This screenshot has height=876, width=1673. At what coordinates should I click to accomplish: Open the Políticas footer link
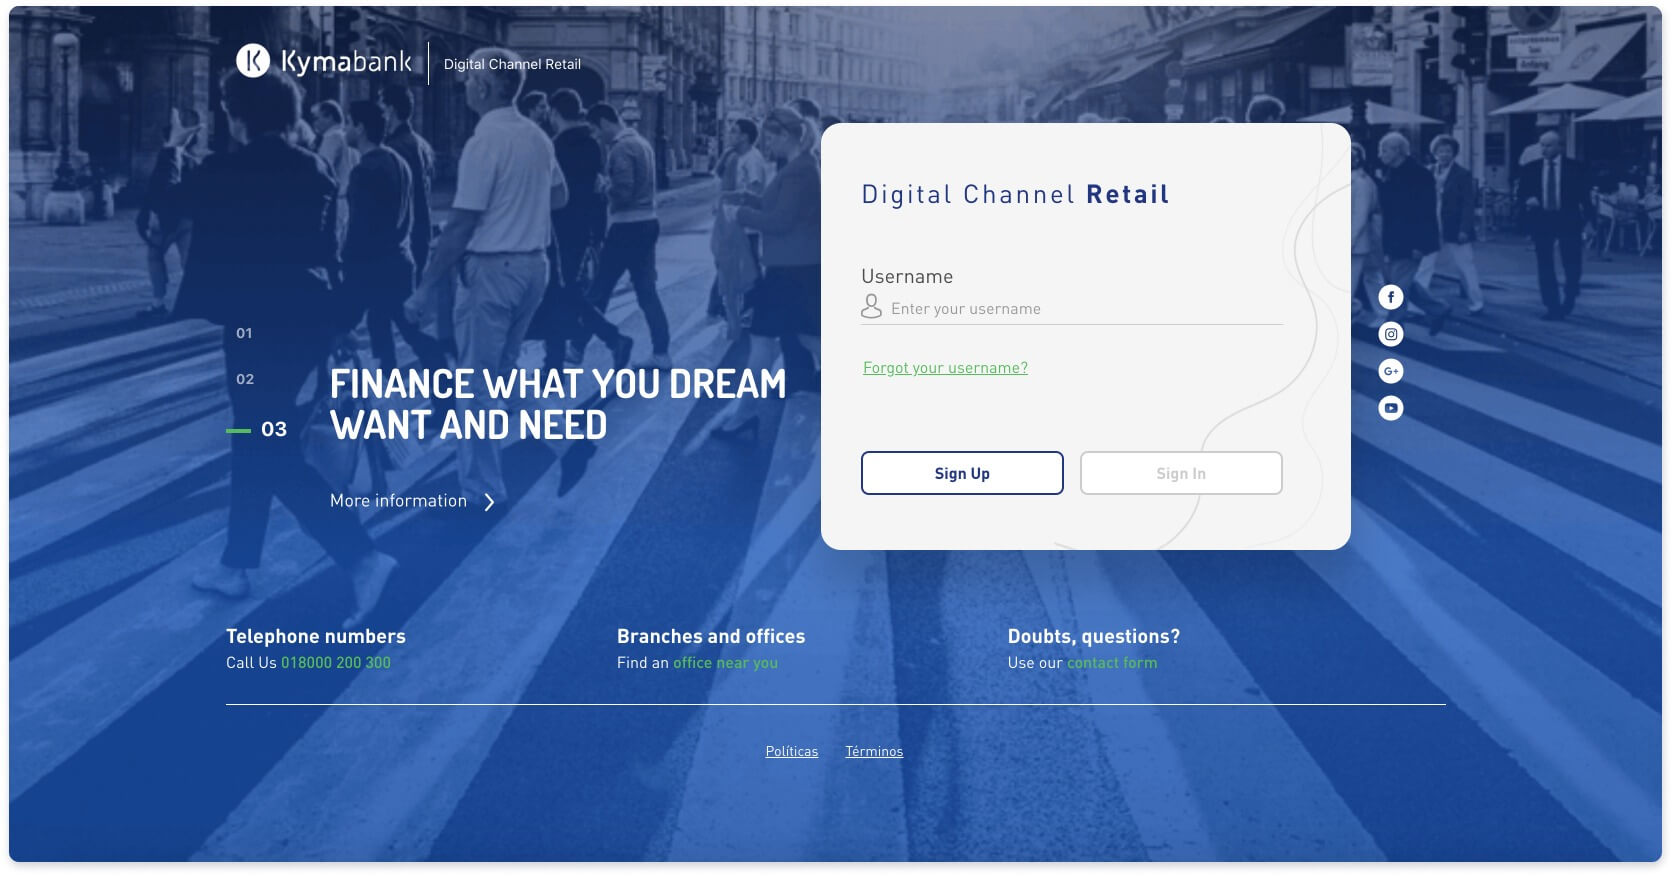(792, 752)
